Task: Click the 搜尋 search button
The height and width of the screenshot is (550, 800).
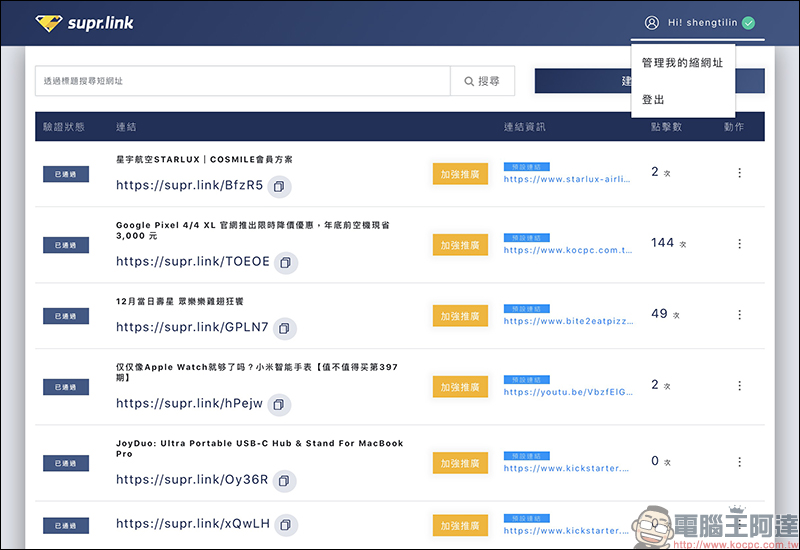Action: coord(482,81)
